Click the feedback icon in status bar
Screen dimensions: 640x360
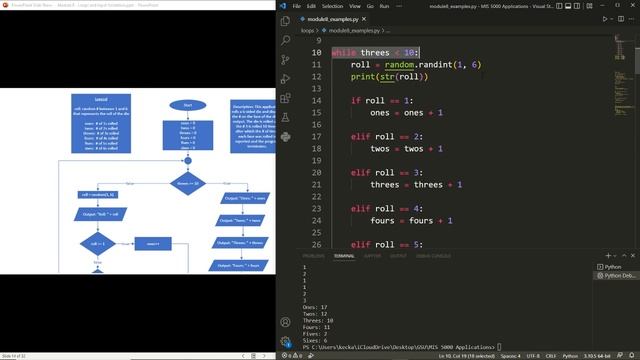pyautogui.click(x=620, y=356)
